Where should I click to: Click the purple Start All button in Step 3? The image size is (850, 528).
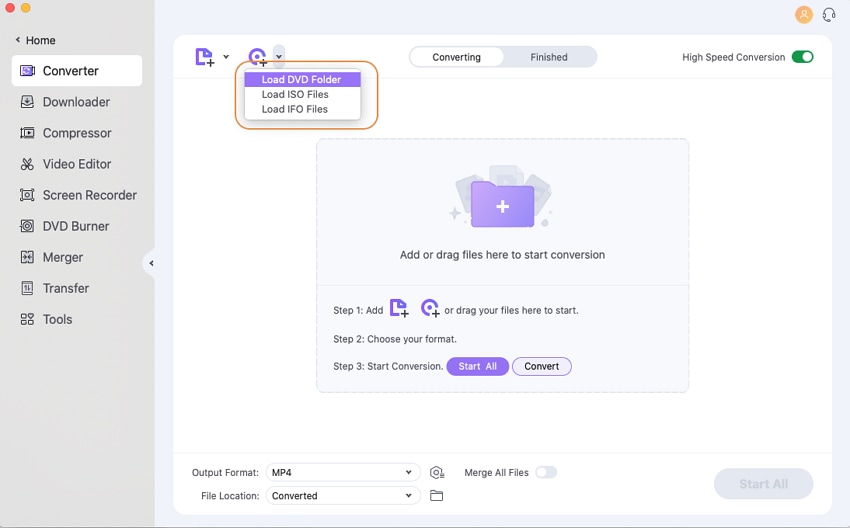click(x=477, y=367)
